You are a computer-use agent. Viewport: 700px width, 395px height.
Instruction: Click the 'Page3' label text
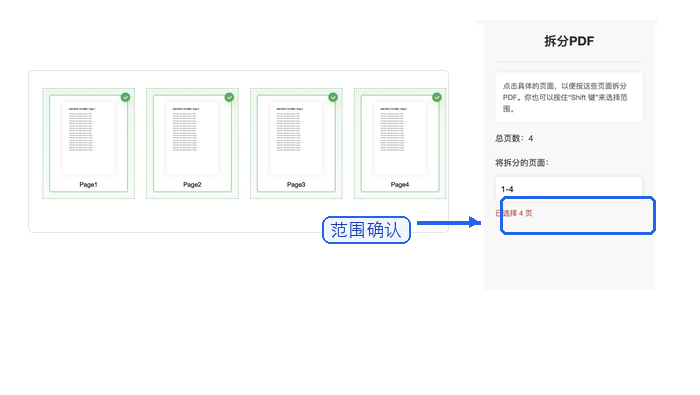point(296,184)
